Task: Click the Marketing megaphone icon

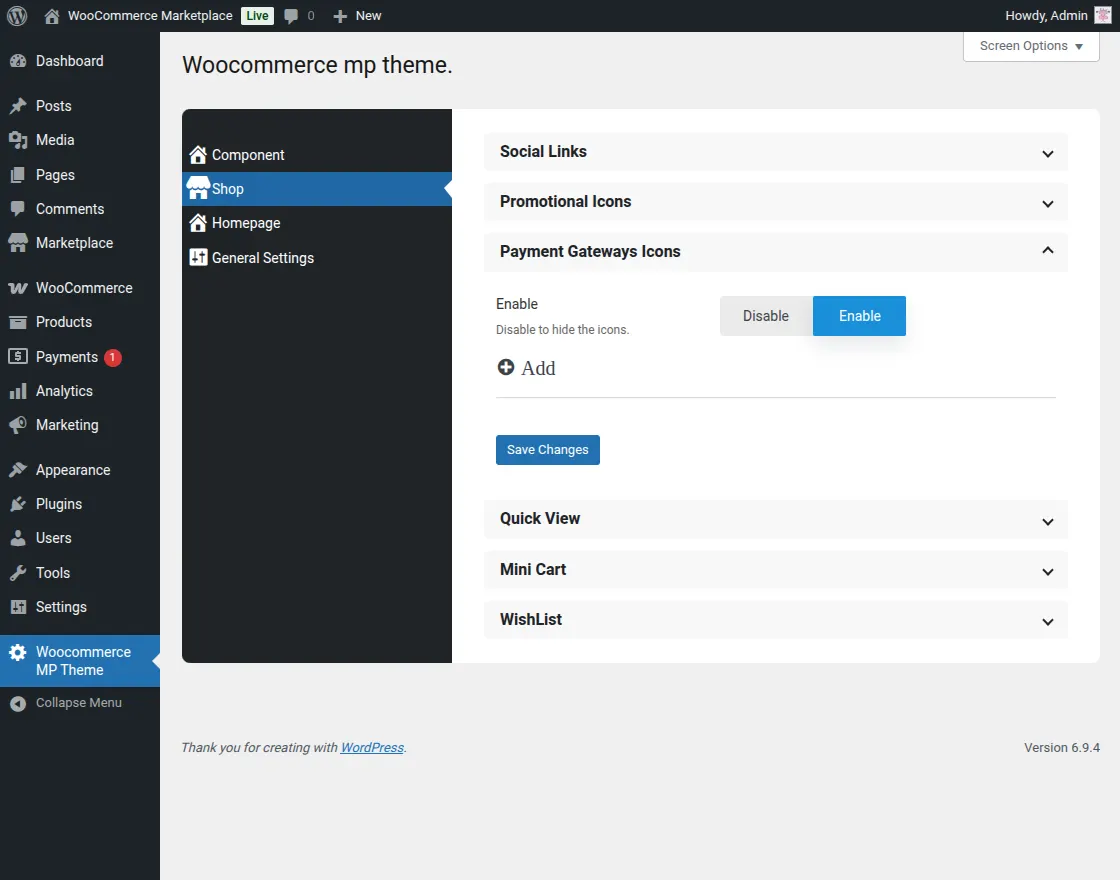Action: tap(18, 425)
